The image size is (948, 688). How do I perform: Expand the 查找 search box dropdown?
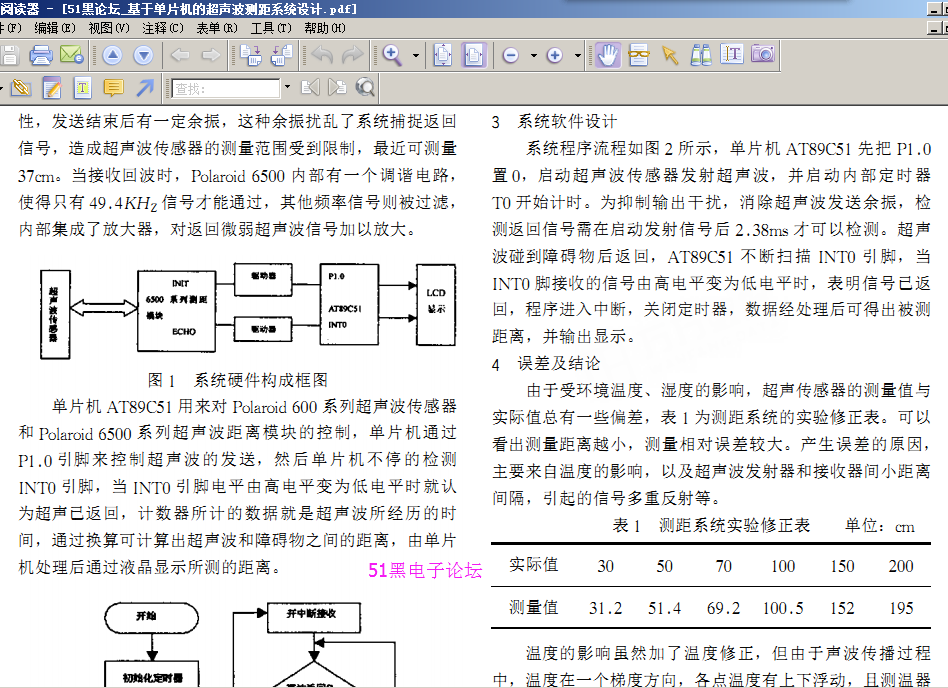click(287, 88)
